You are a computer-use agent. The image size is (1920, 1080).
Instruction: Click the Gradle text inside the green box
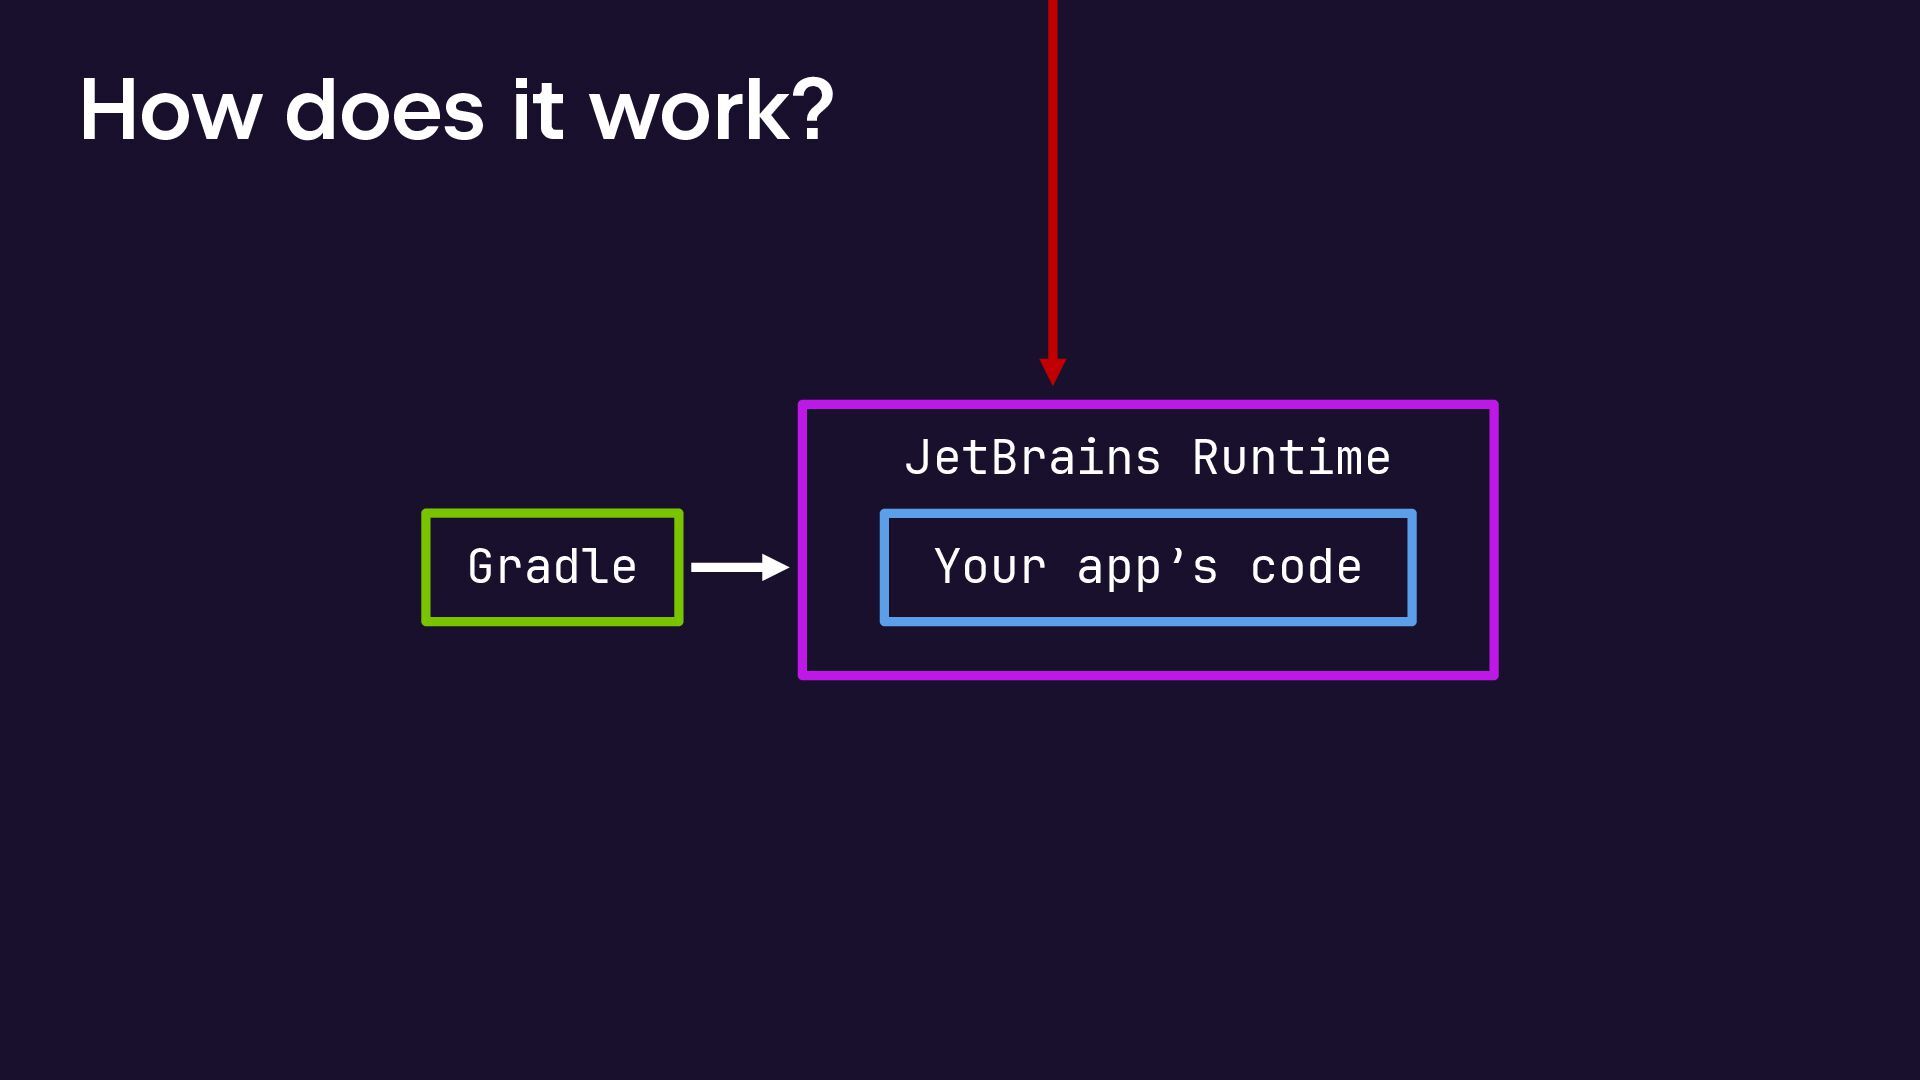tap(552, 567)
